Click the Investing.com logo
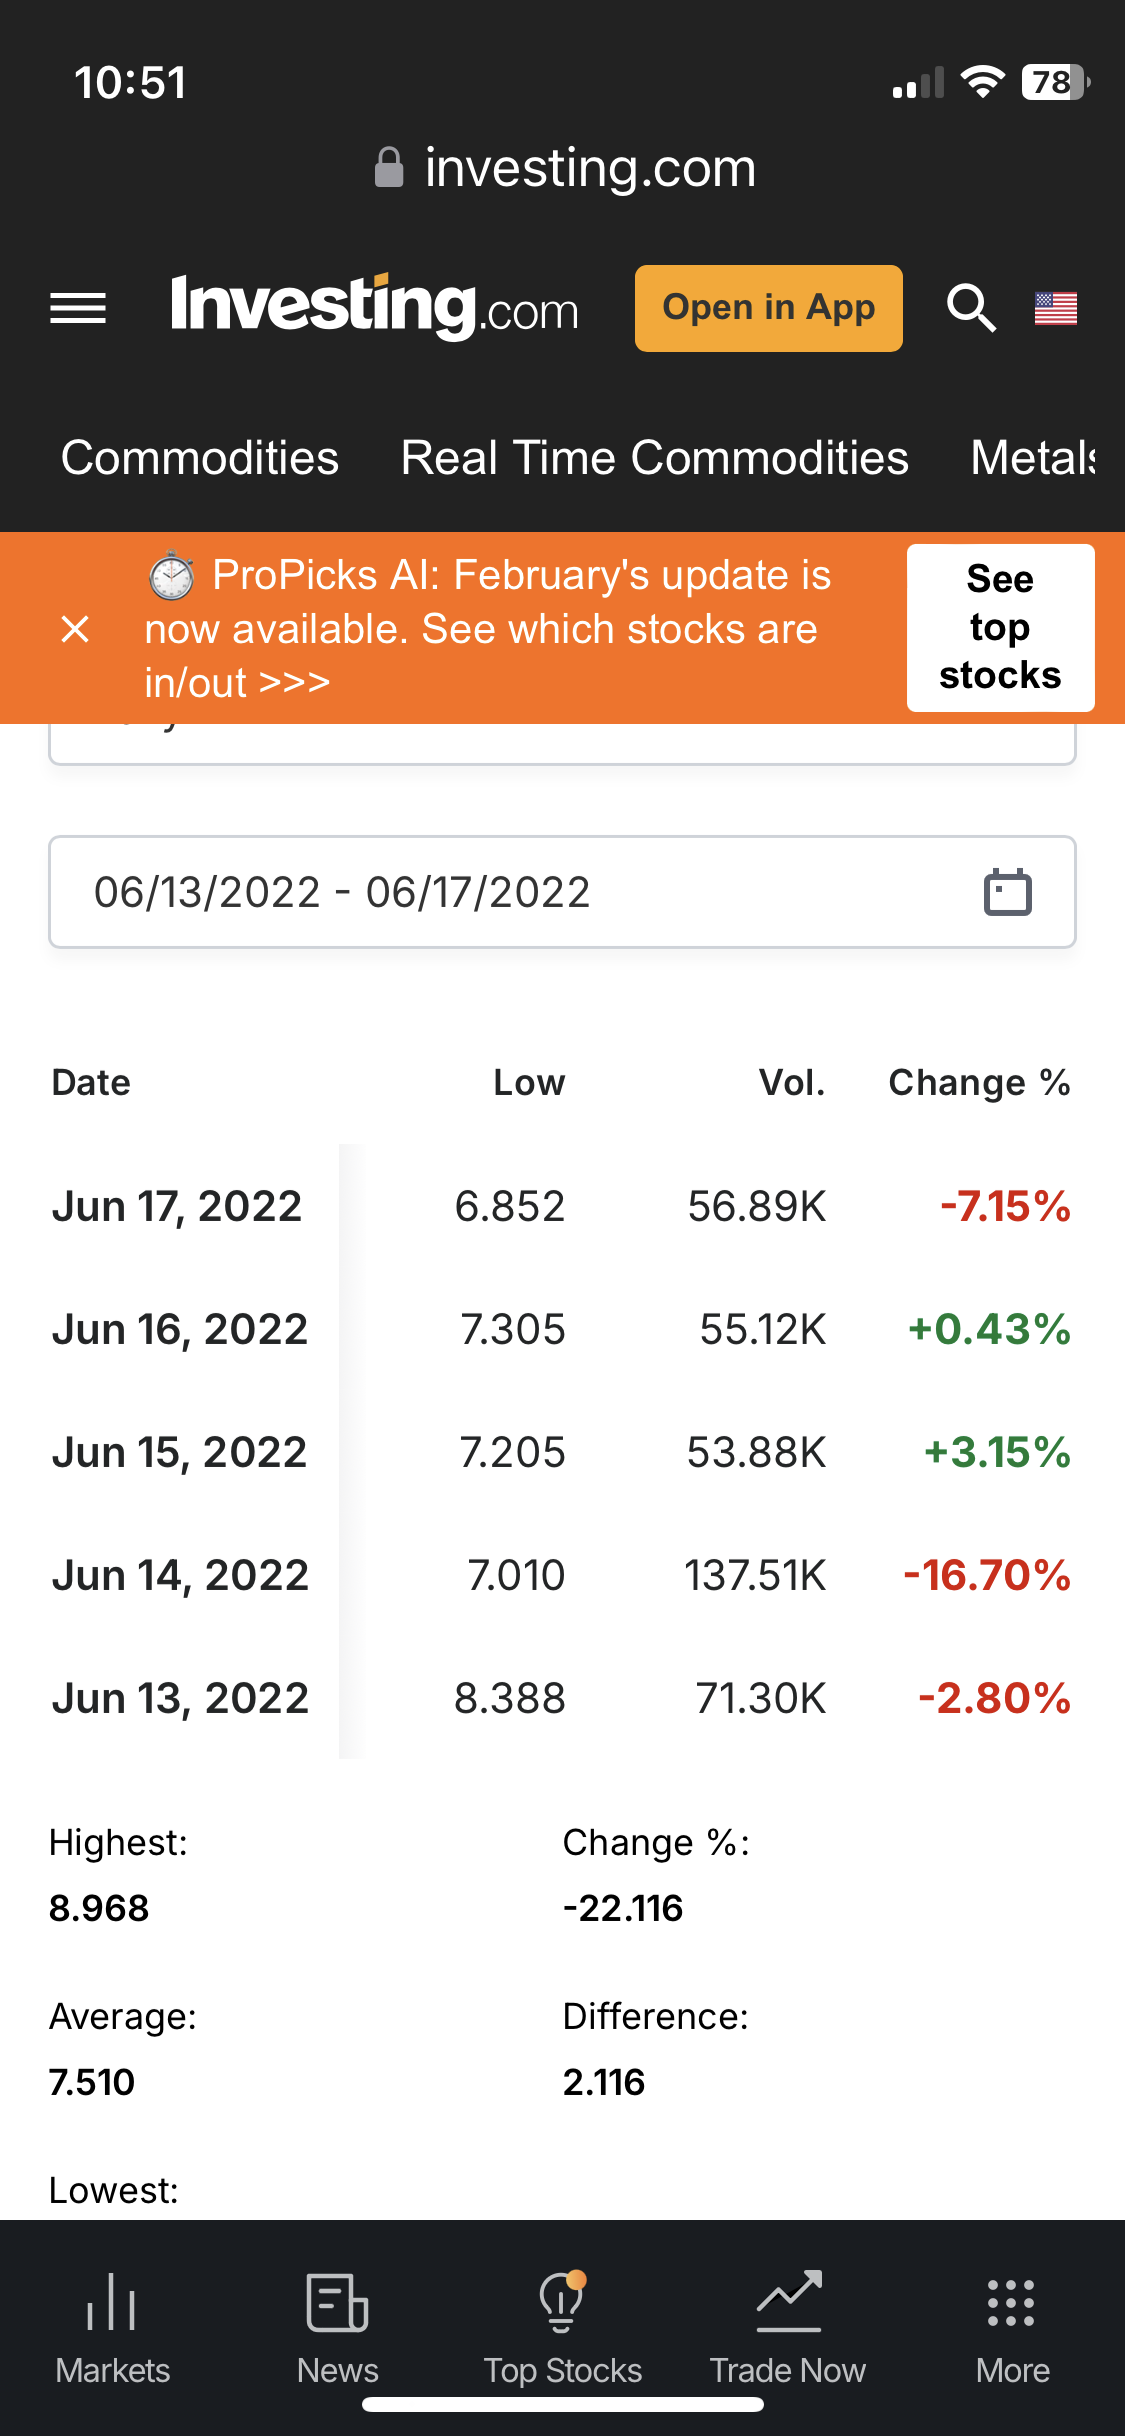Viewport: 1125px width, 2436px height. [374, 307]
